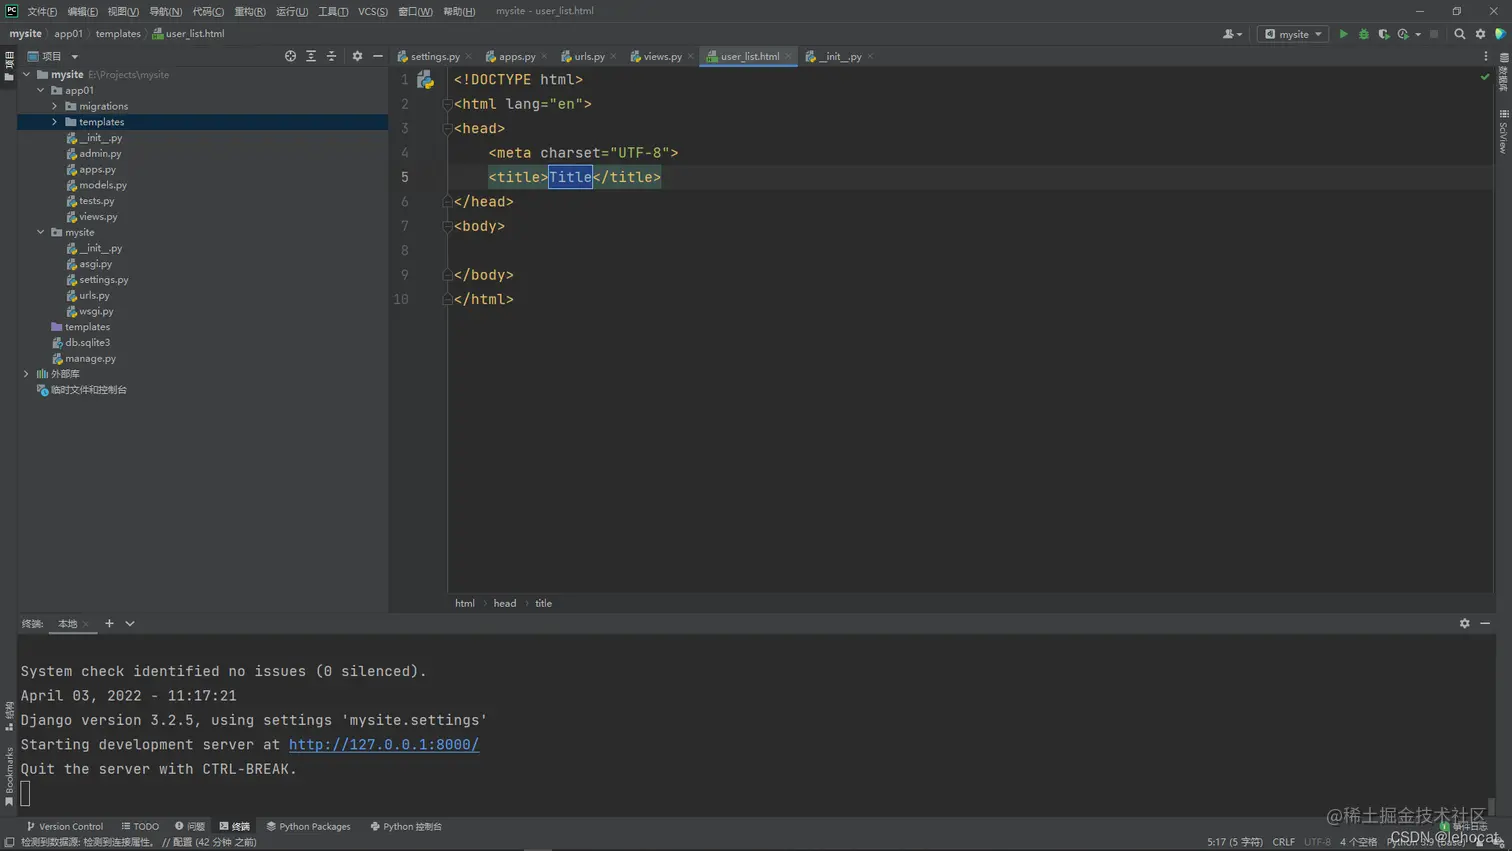The width and height of the screenshot is (1512, 851).
Task: Open Python Console tool window
Action: [406, 826]
